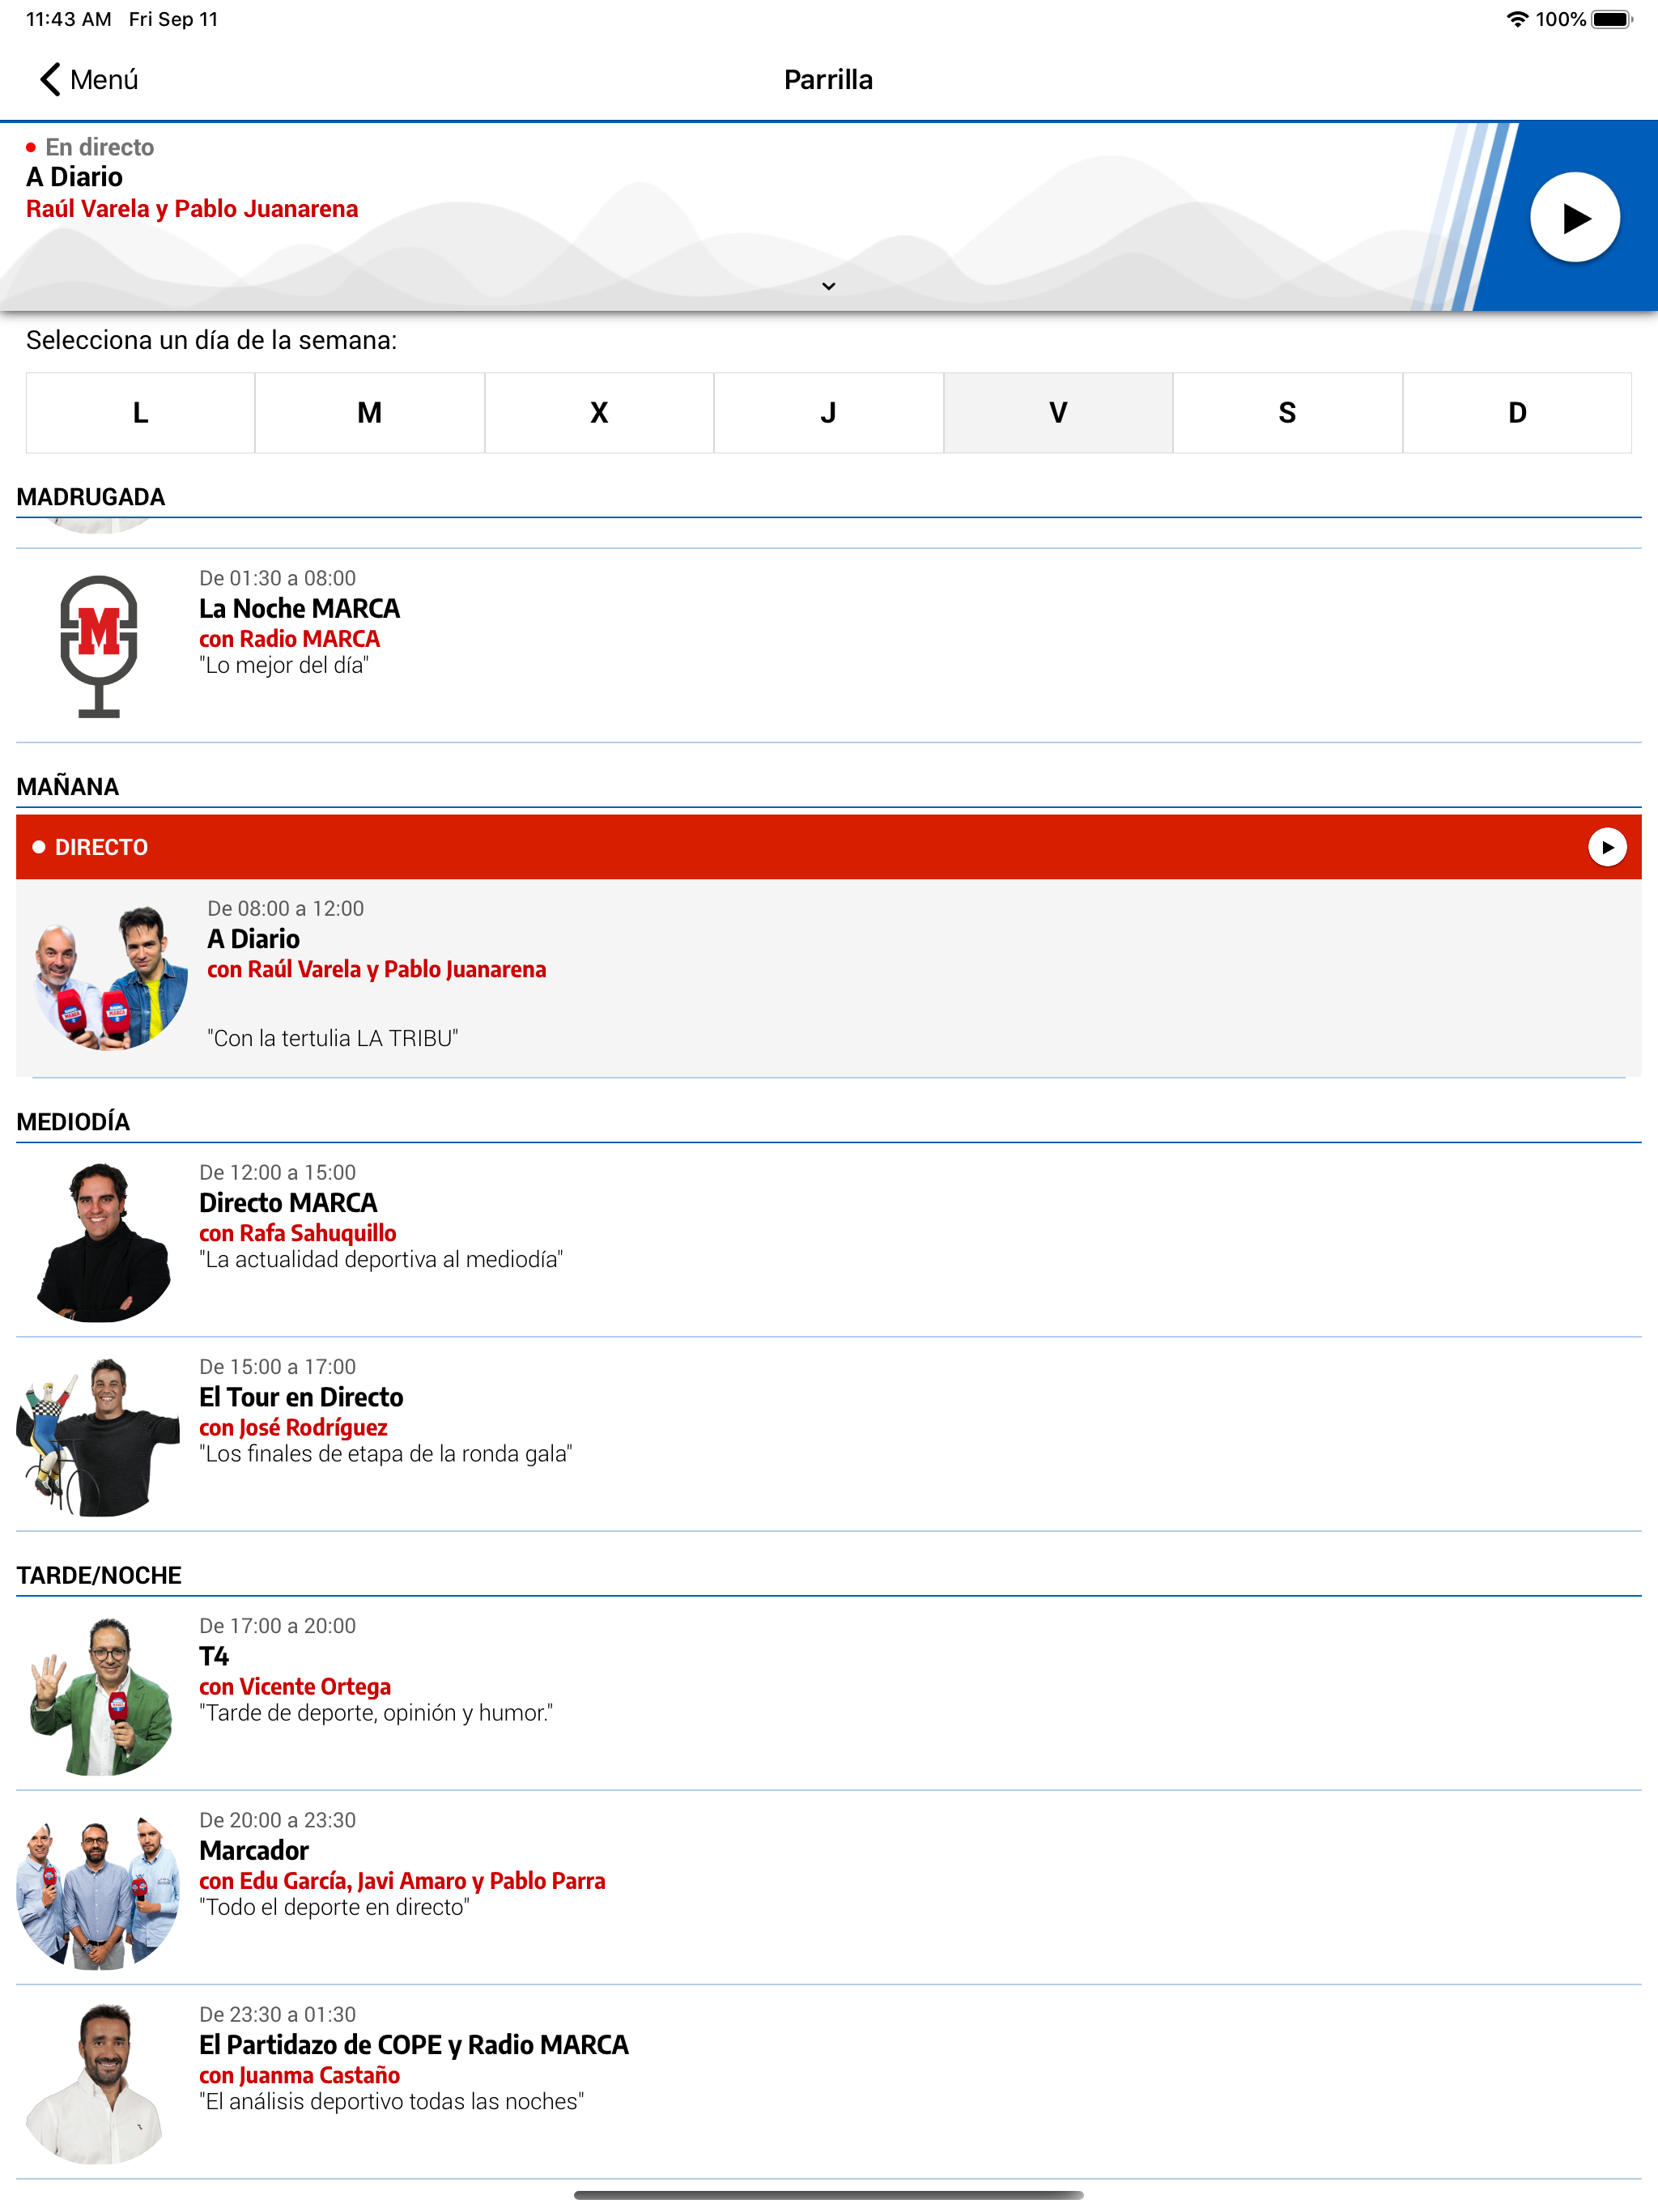Image resolution: width=1658 pixels, height=2212 pixels.
Task: Switch to Wednesday (X) tab
Action: pyautogui.click(x=599, y=413)
